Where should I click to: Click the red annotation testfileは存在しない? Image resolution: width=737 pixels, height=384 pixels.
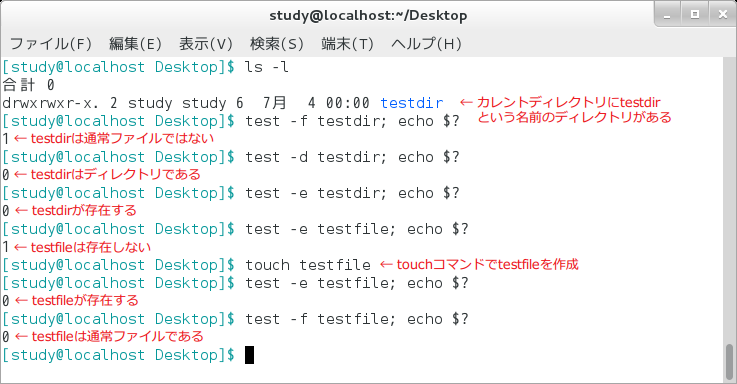(x=91, y=247)
